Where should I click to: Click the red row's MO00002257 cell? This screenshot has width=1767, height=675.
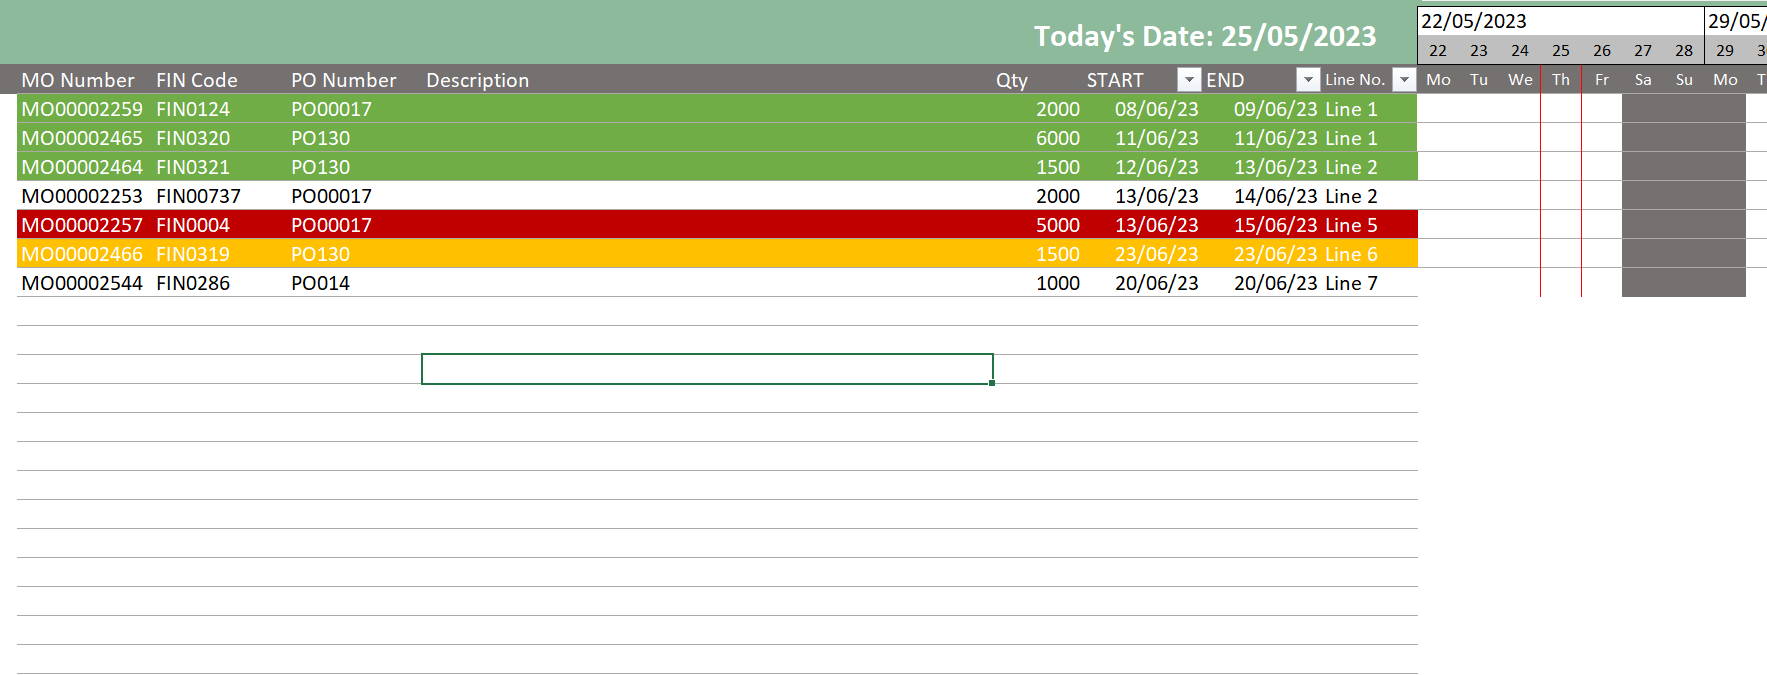pyautogui.click(x=82, y=225)
